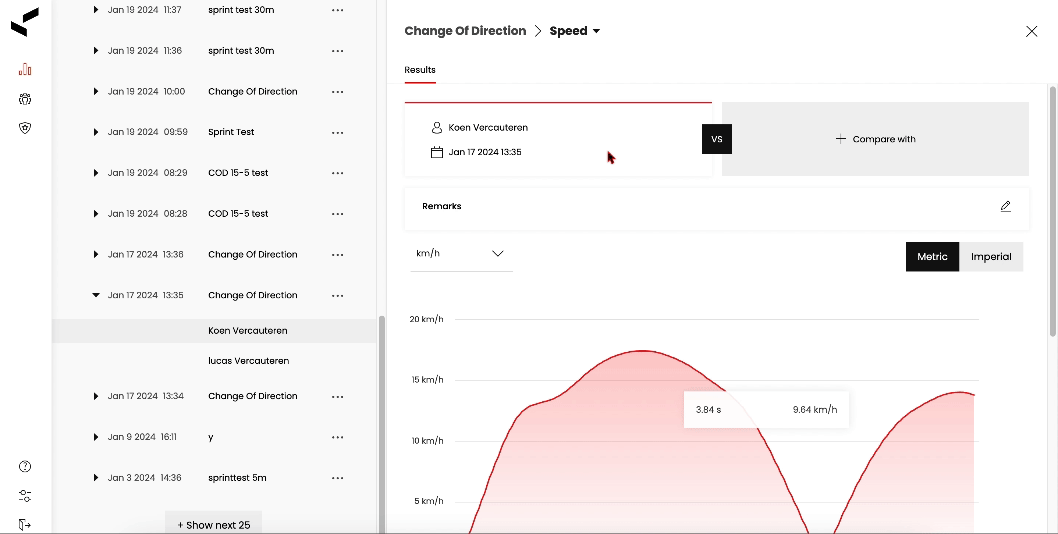The height and width of the screenshot is (534, 1058).
Task: Open the team shield icon
Action: (25, 128)
